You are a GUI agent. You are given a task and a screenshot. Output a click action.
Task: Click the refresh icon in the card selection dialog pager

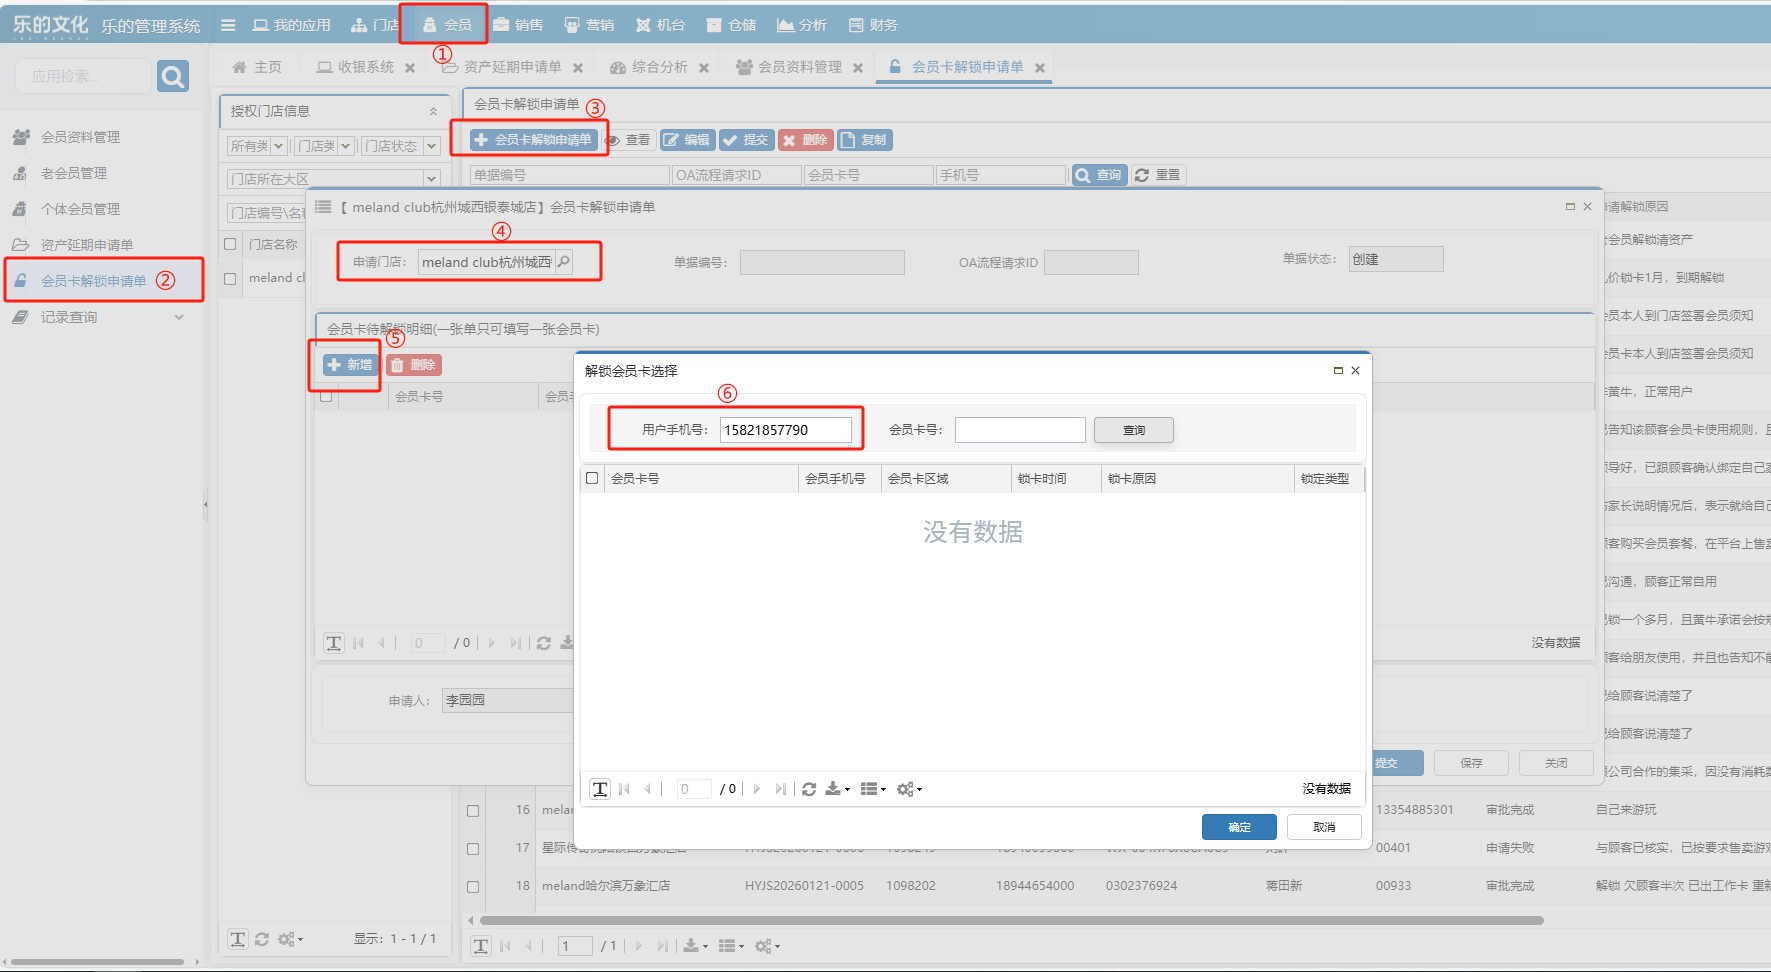pyautogui.click(x=809, y=789)
